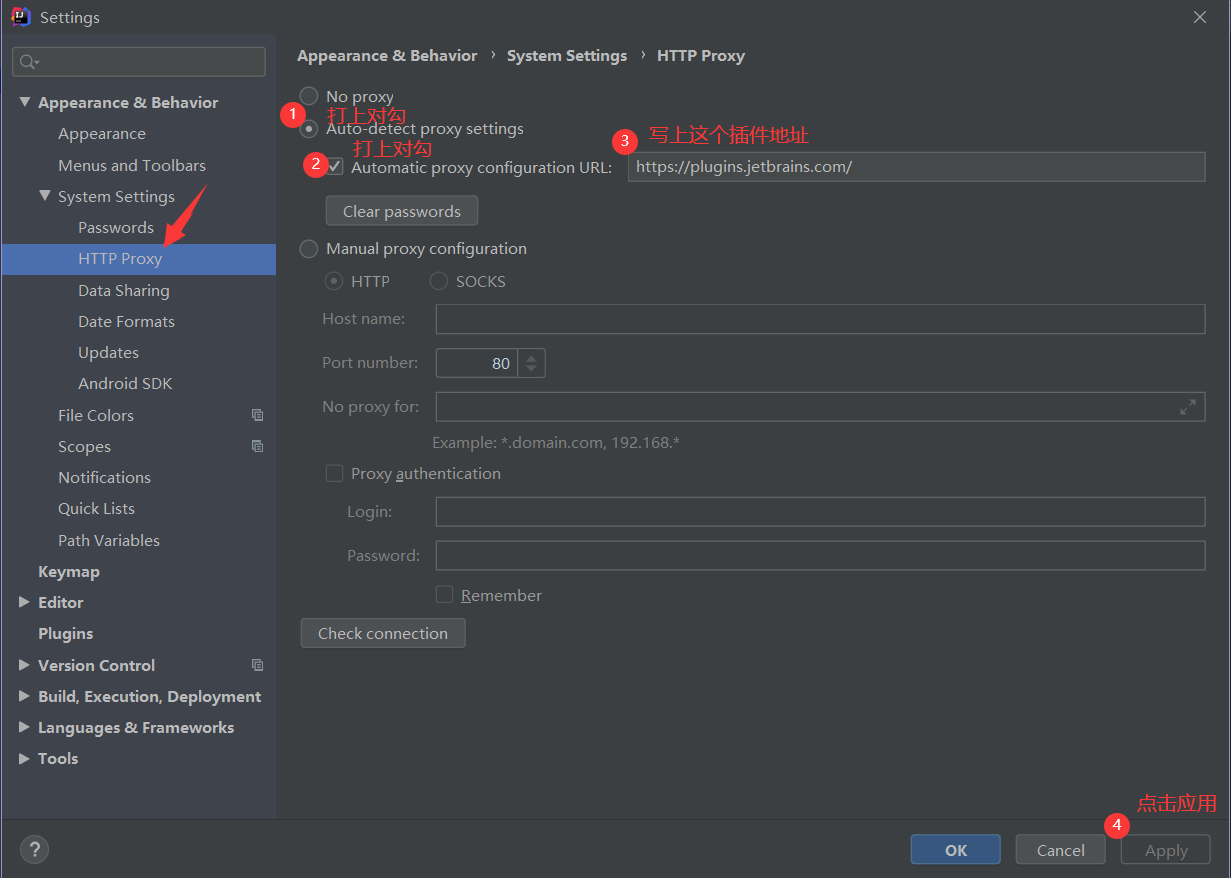The image size is (1231, 878).
Task: Open Date Formats settings
Action: click(126, 321)
